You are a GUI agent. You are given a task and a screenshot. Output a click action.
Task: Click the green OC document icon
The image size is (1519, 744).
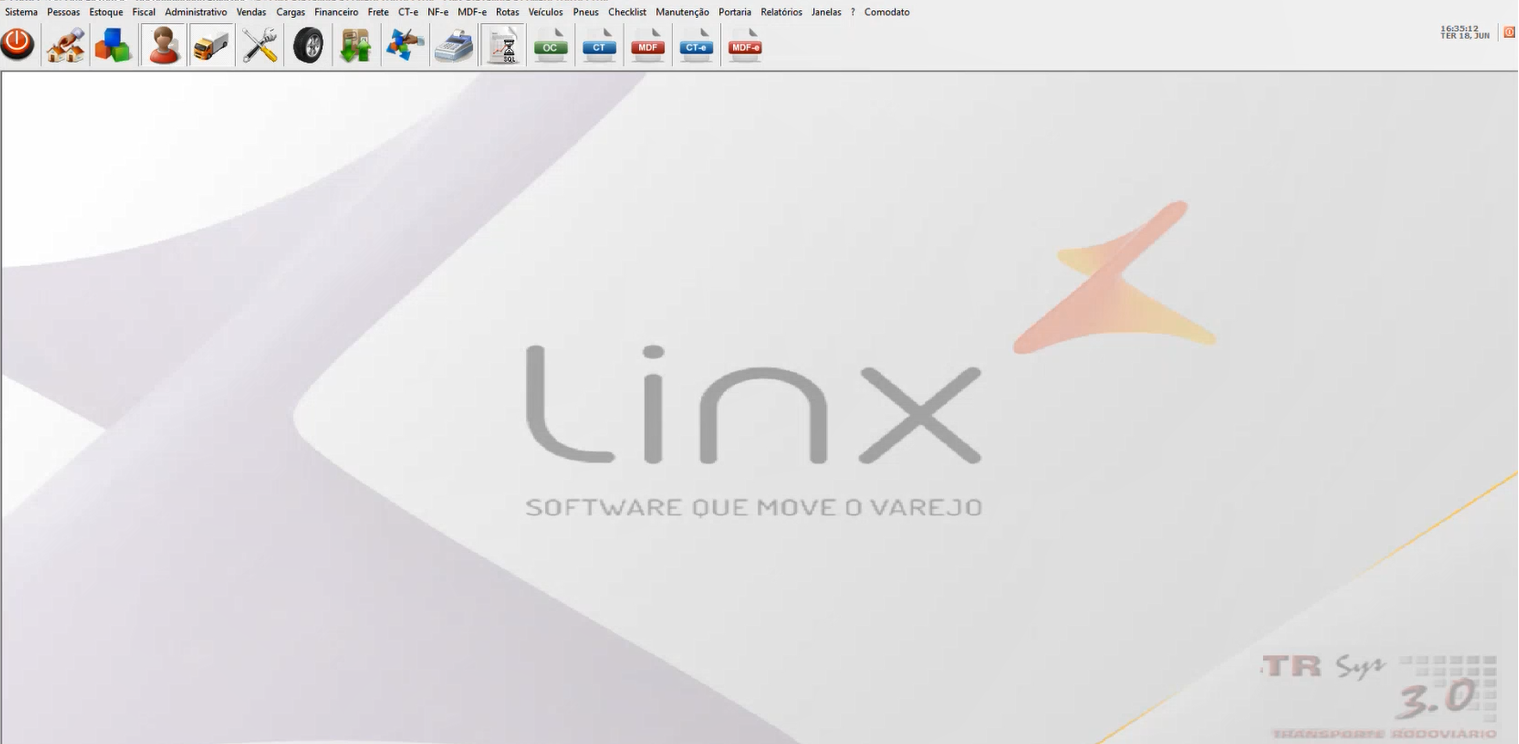coord(550,46)
